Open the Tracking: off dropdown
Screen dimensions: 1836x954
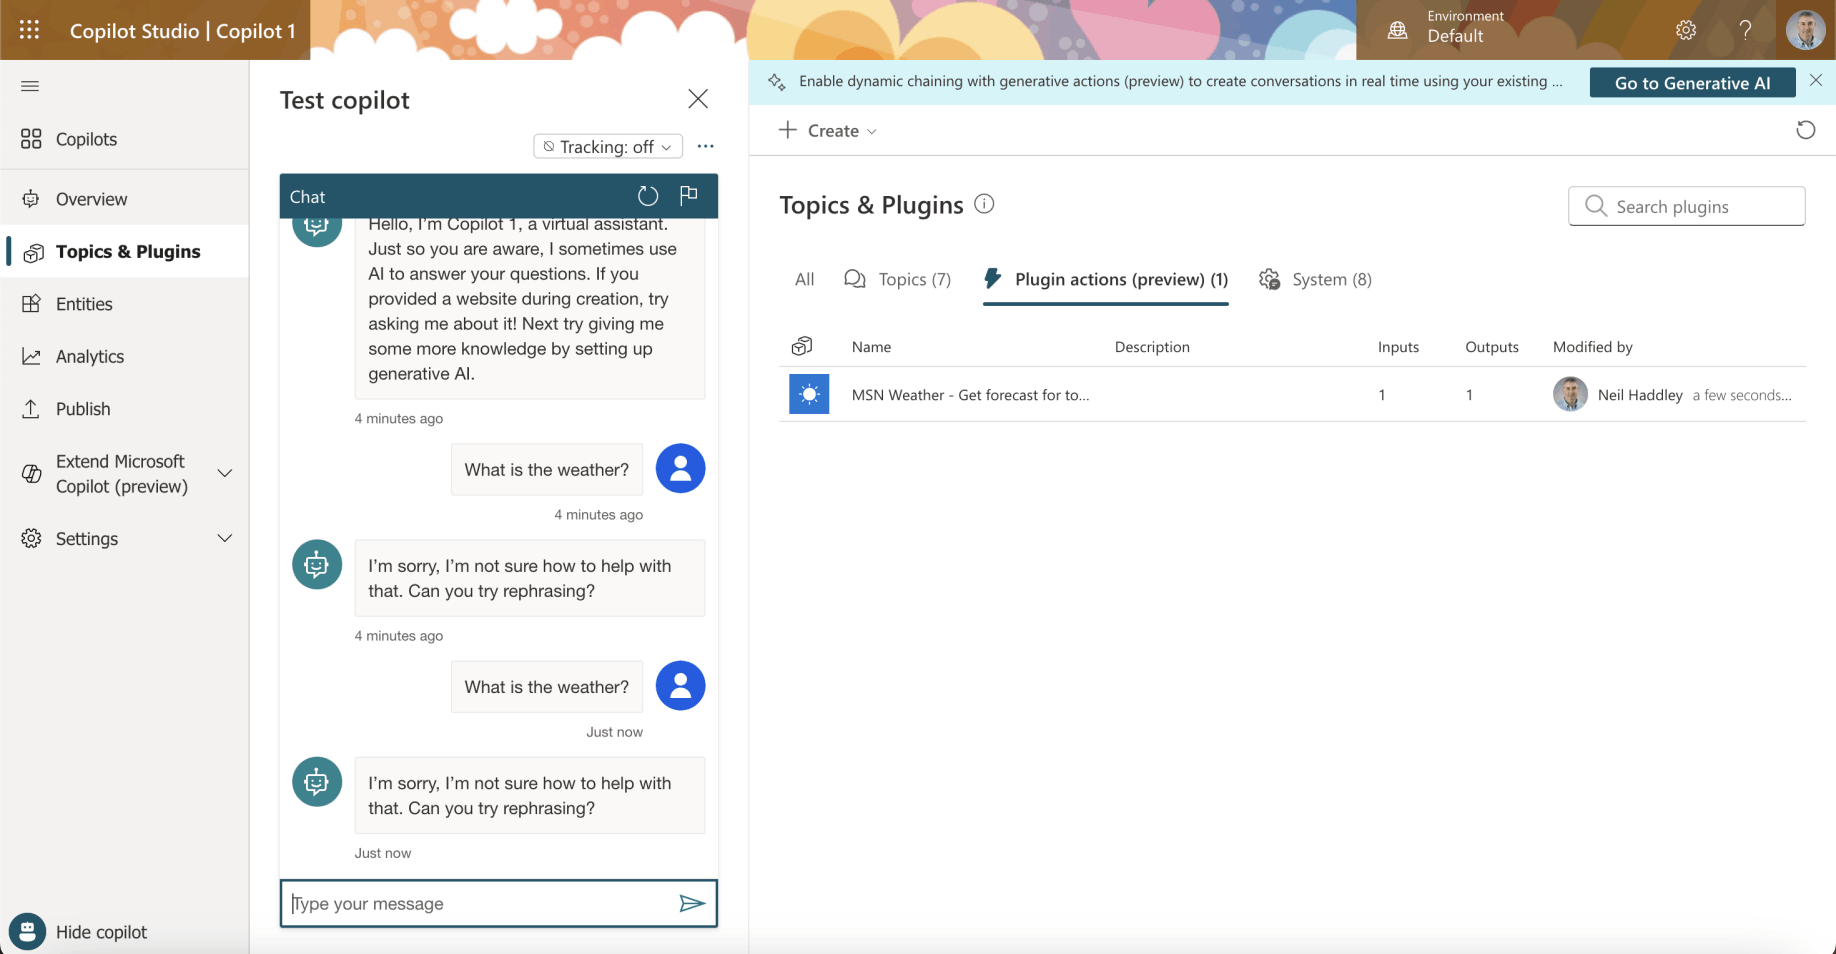point(608,147)
